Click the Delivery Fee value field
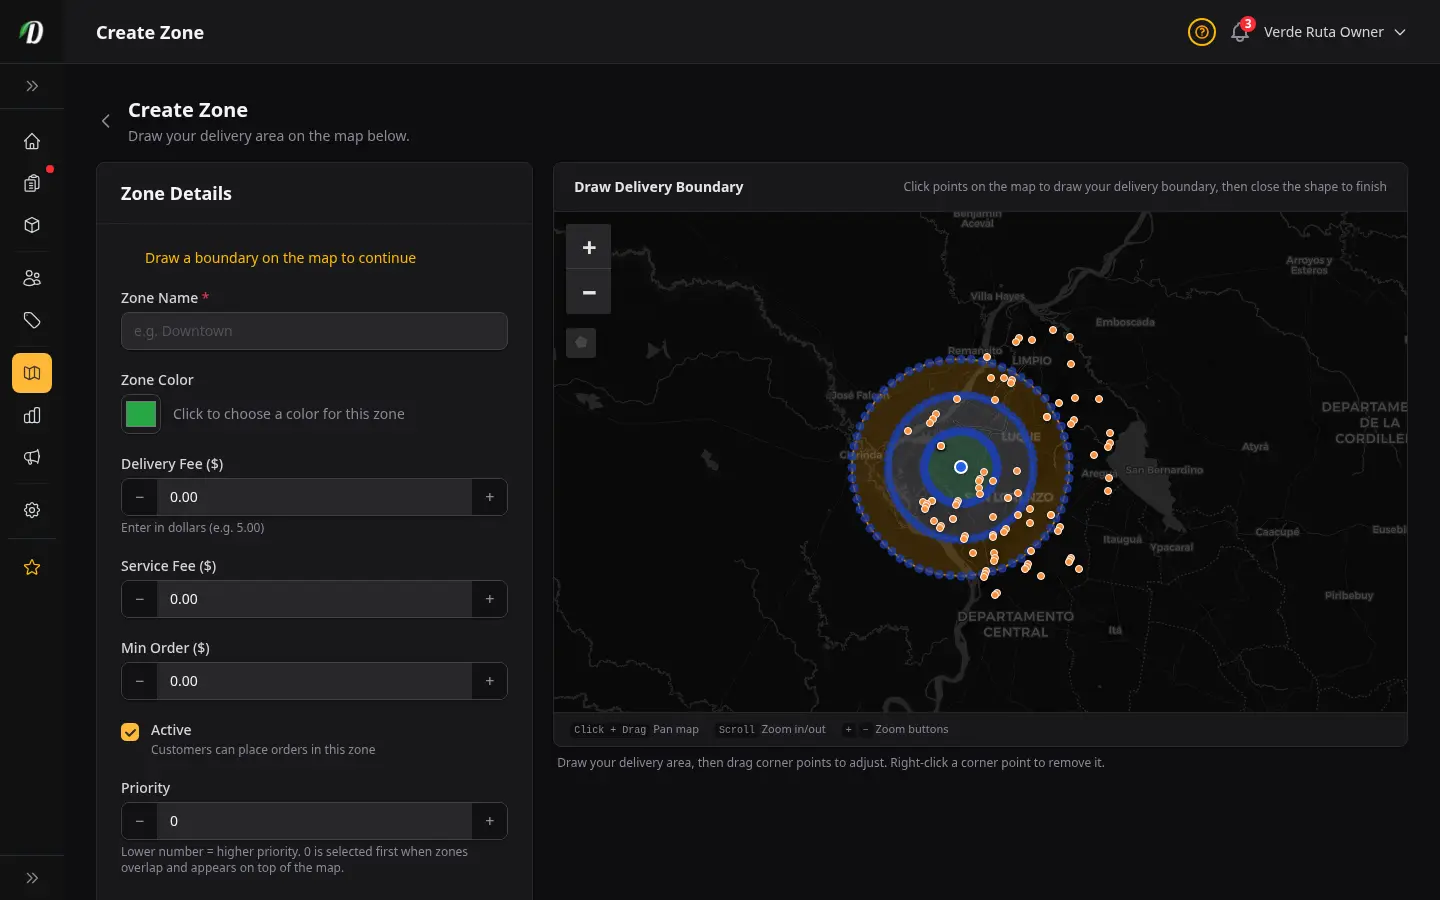Screen dimensions: 1440x900 (x=314, y=497)
